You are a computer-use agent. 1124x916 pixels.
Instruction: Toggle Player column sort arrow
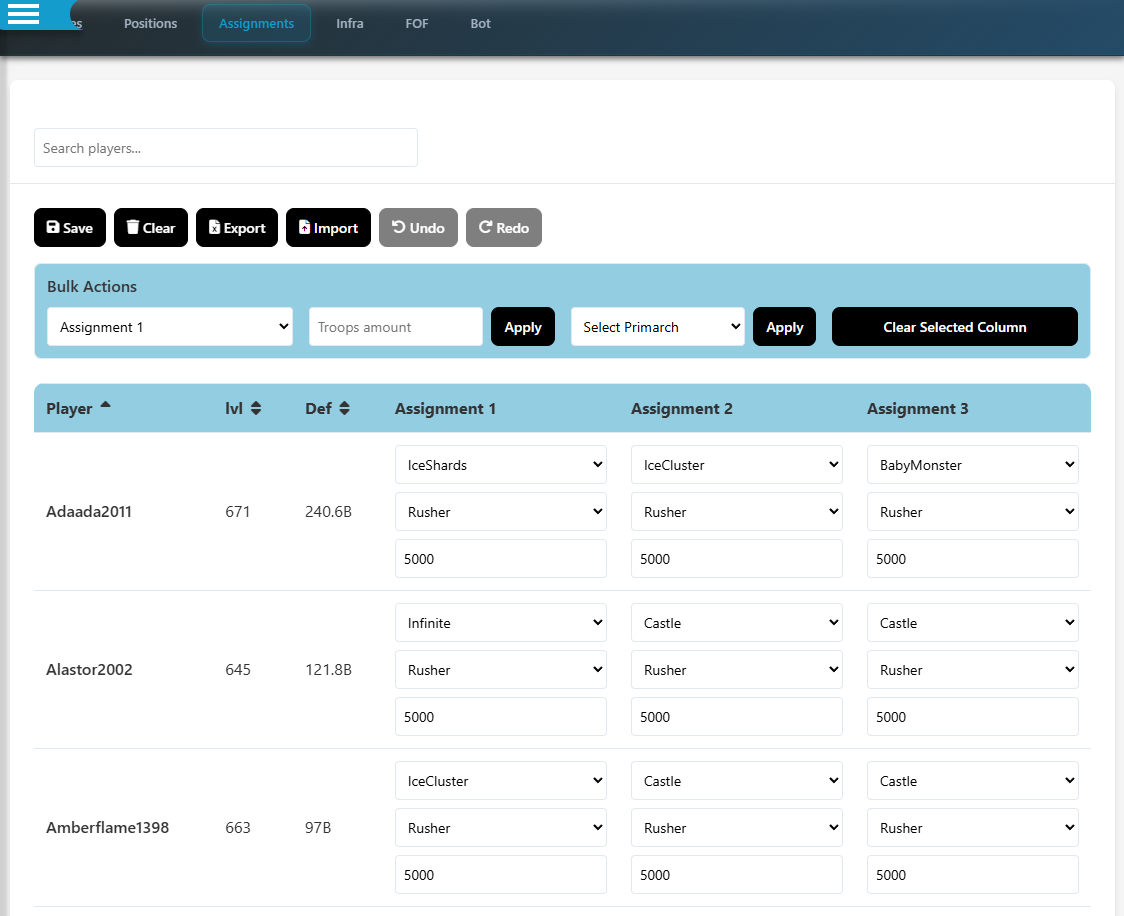click(x=106, y=406)
